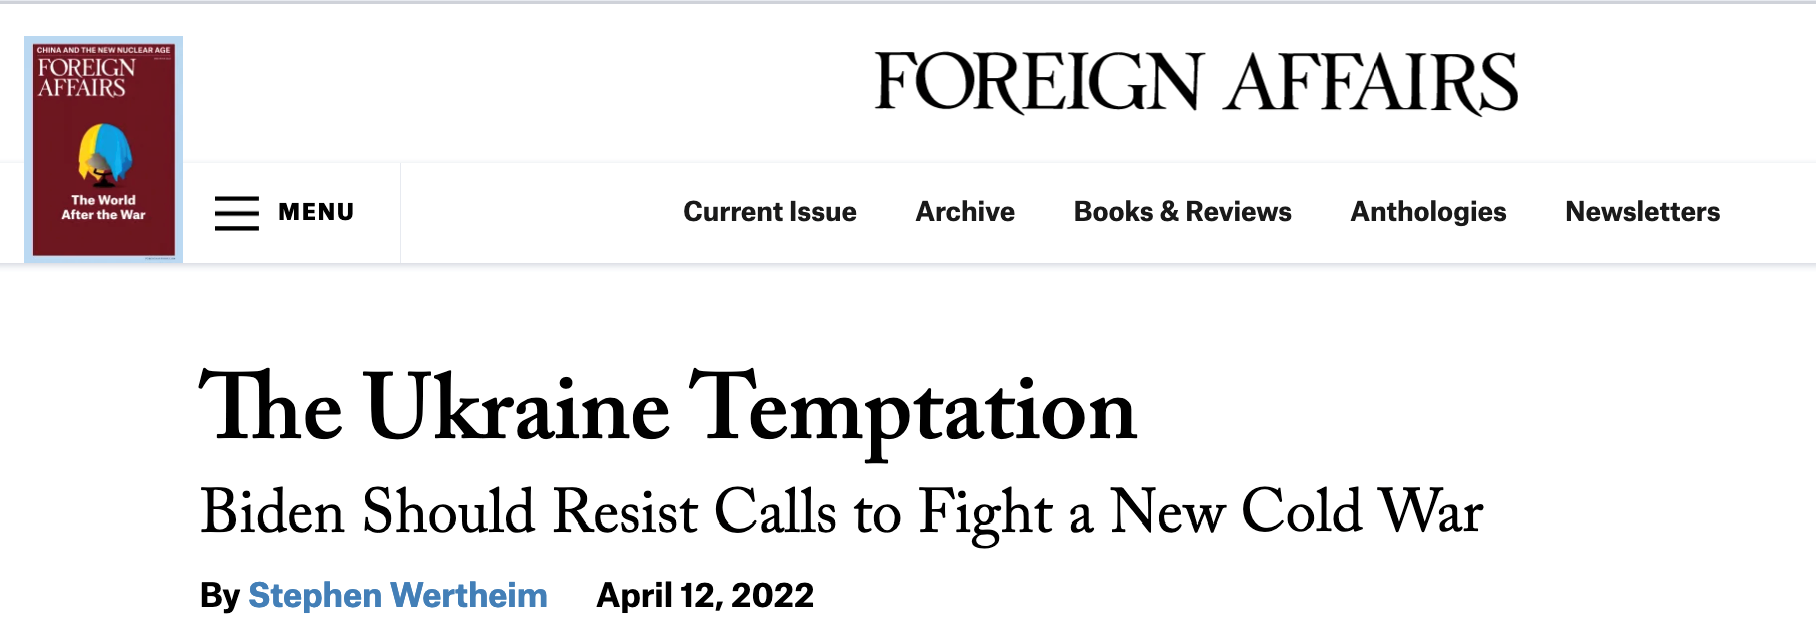Click 'China and the New Nuclear Age' cover banner
Image resolution: width=1816 pixels, height=642 pixels.
pyautogui.click(x=103, y=50)
